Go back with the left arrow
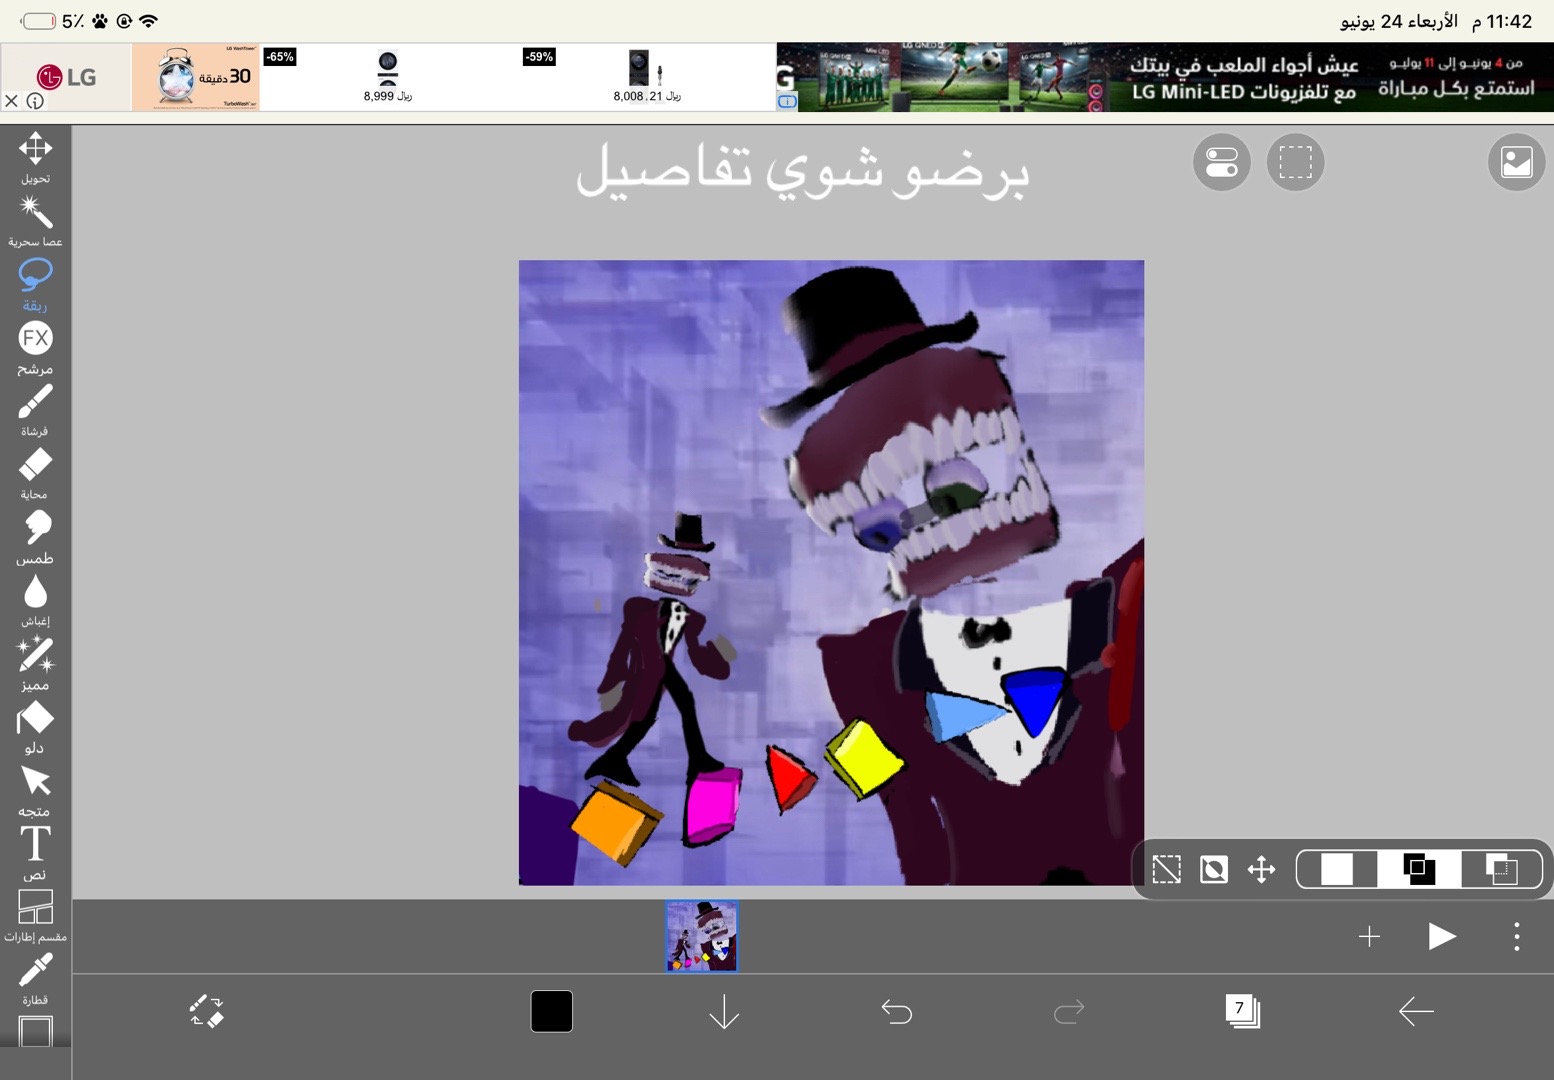Viewport: 1554px width, 1080px height. point(1415,1012)
